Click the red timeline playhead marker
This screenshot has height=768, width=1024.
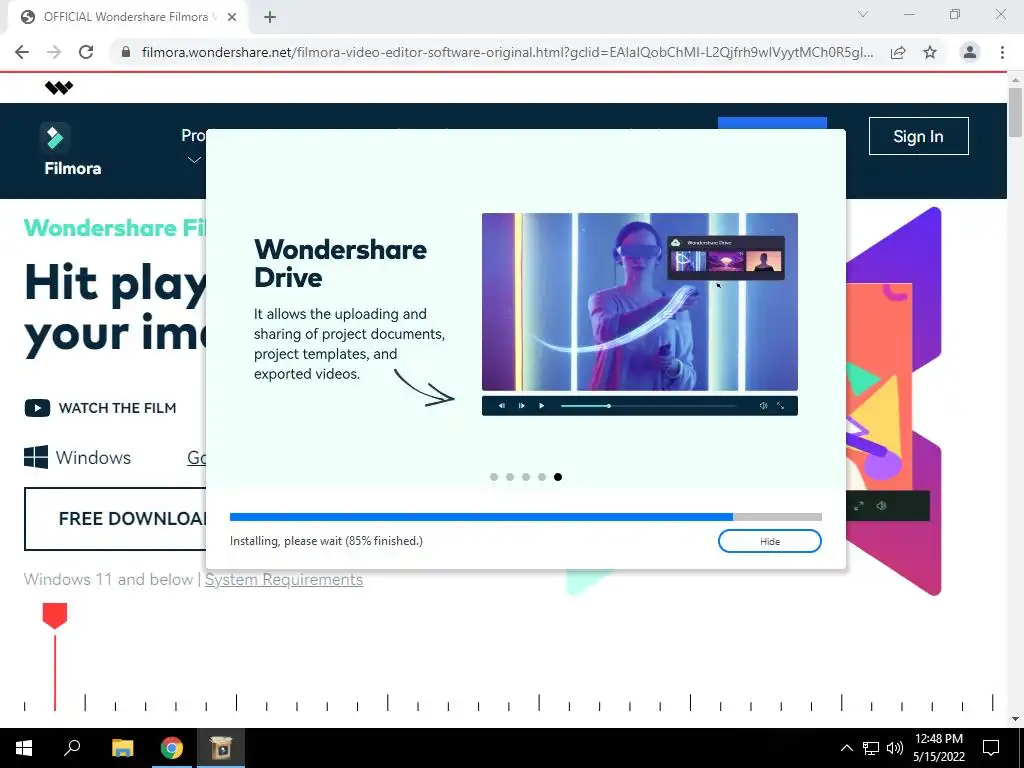tap(55, 616)
